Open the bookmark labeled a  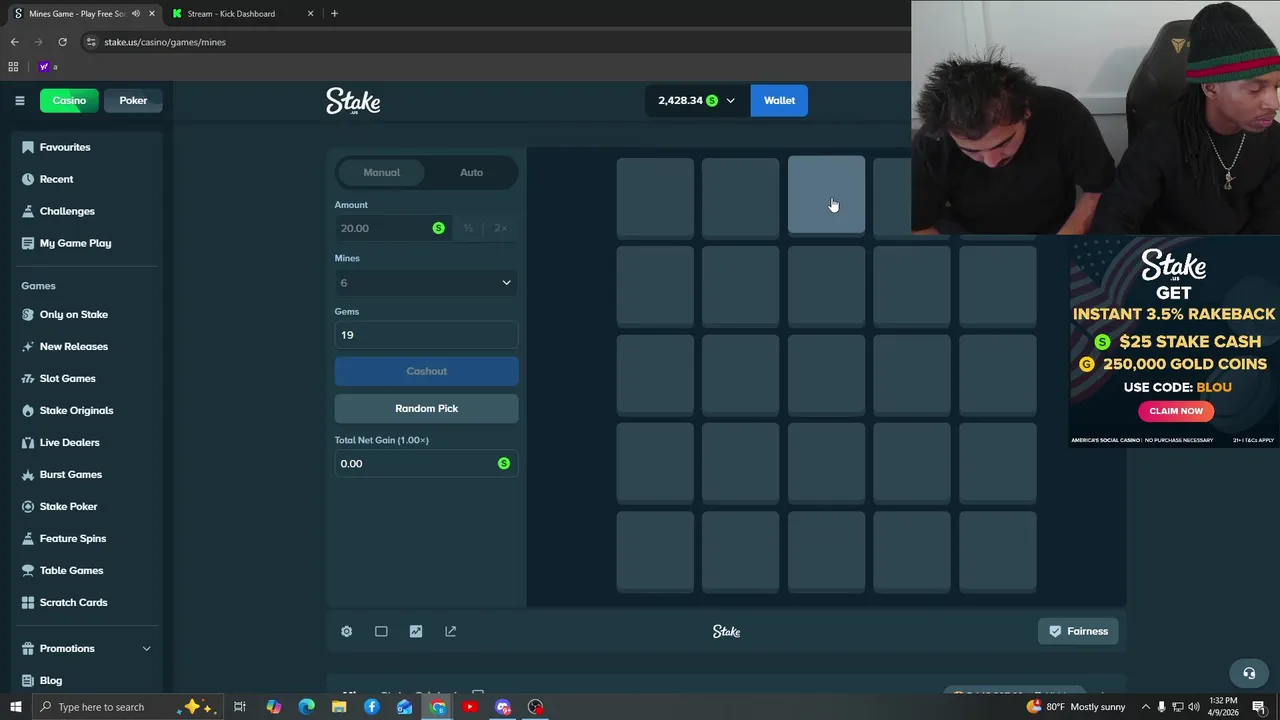tap(48, 67)
